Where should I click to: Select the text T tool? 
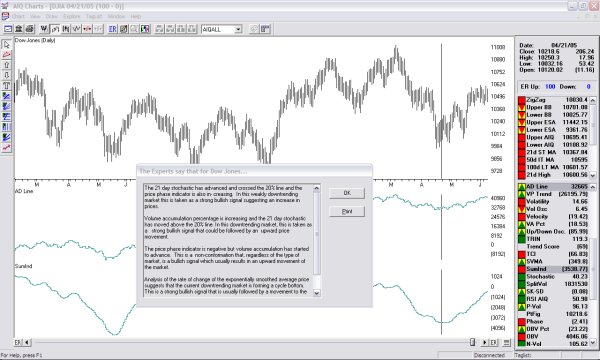(x=7, y=86)
